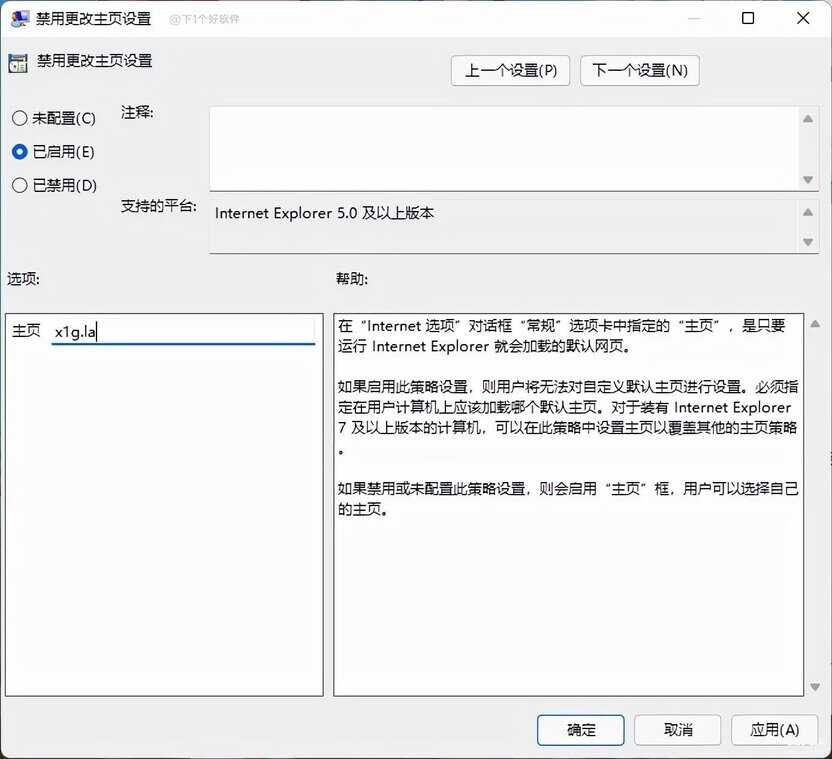The width and height of the screenshot is (832, 759).
Task: Click the title bar window icon
Action: 20,19
